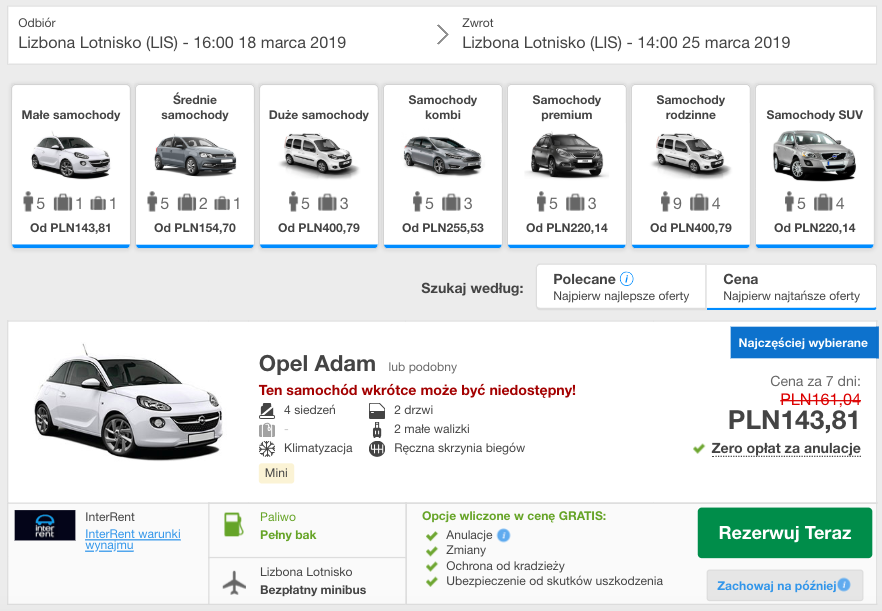Viewport: 882px width, 611px height.
Task: Click the info icon next to Polecane
Action: click(627, 279)
